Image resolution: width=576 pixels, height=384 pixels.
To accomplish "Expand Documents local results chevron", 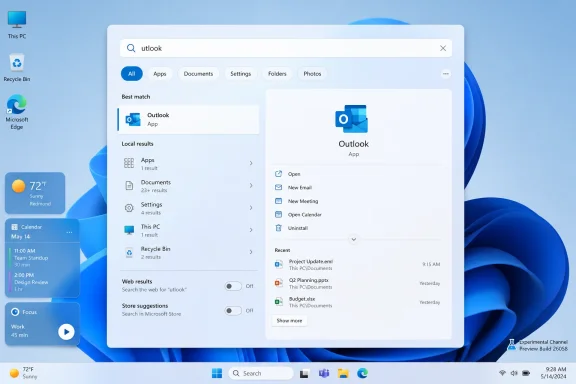I will (251, 185).
